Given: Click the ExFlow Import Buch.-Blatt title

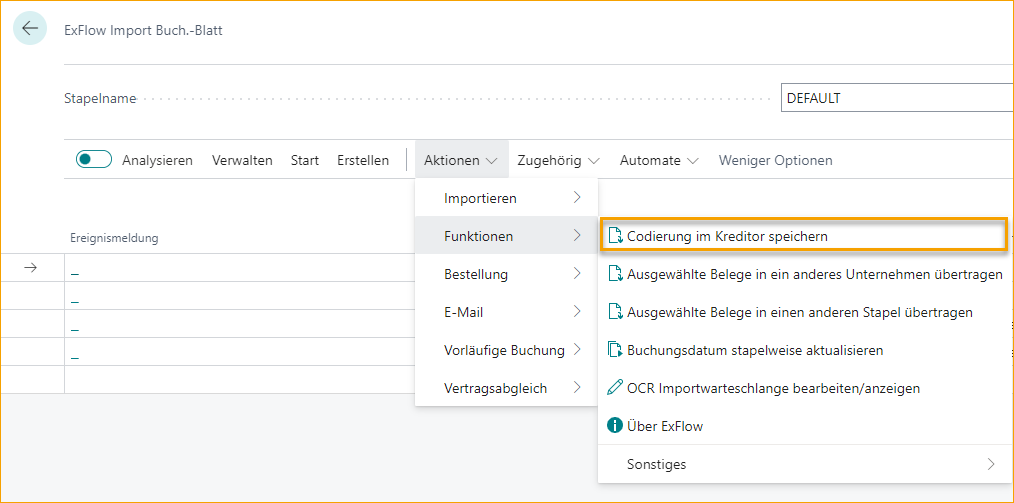Looking at the screenshot, I should (144, 30).
